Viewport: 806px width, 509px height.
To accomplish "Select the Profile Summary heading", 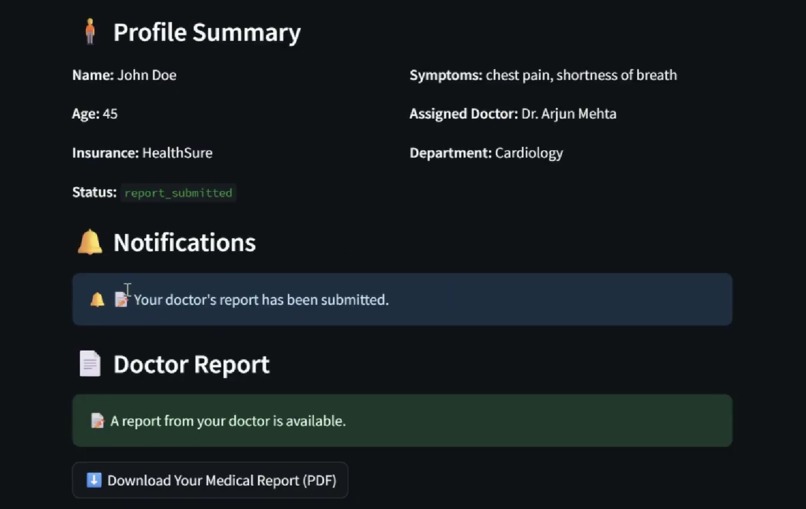I will tap(207, 32).
